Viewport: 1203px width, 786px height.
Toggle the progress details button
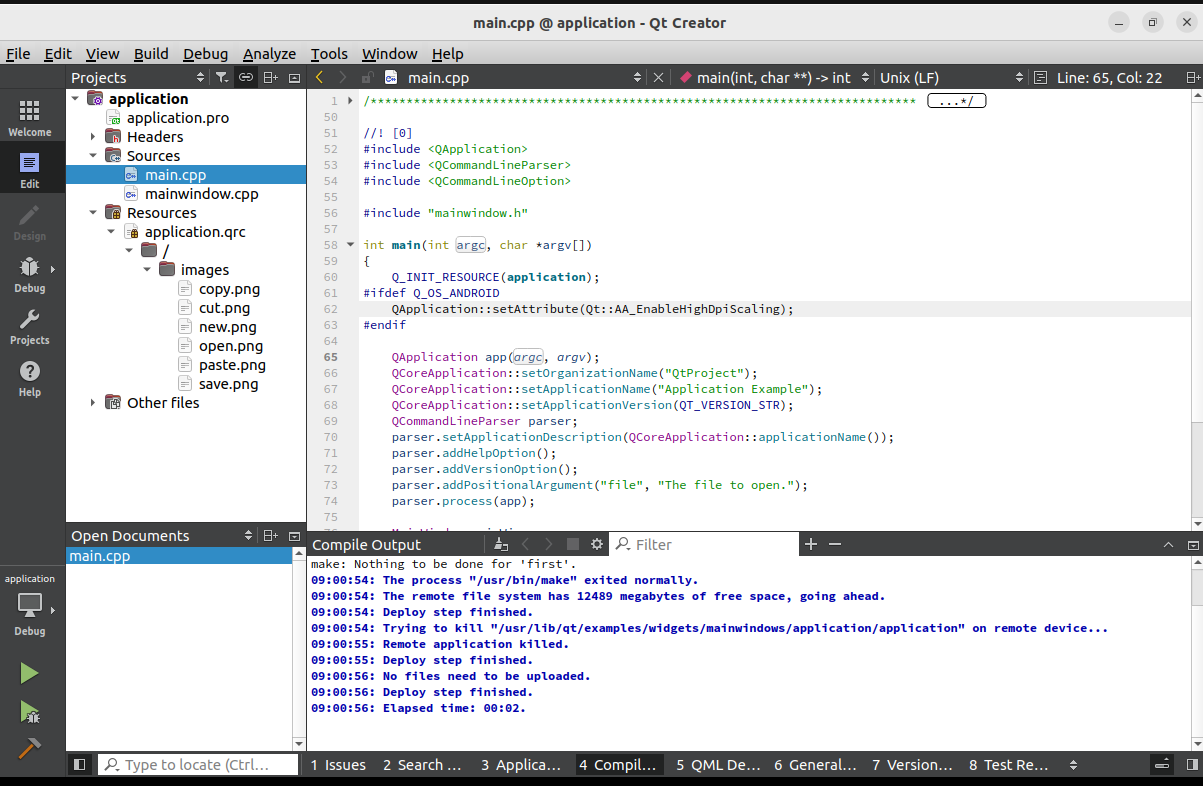(1161, 764)
